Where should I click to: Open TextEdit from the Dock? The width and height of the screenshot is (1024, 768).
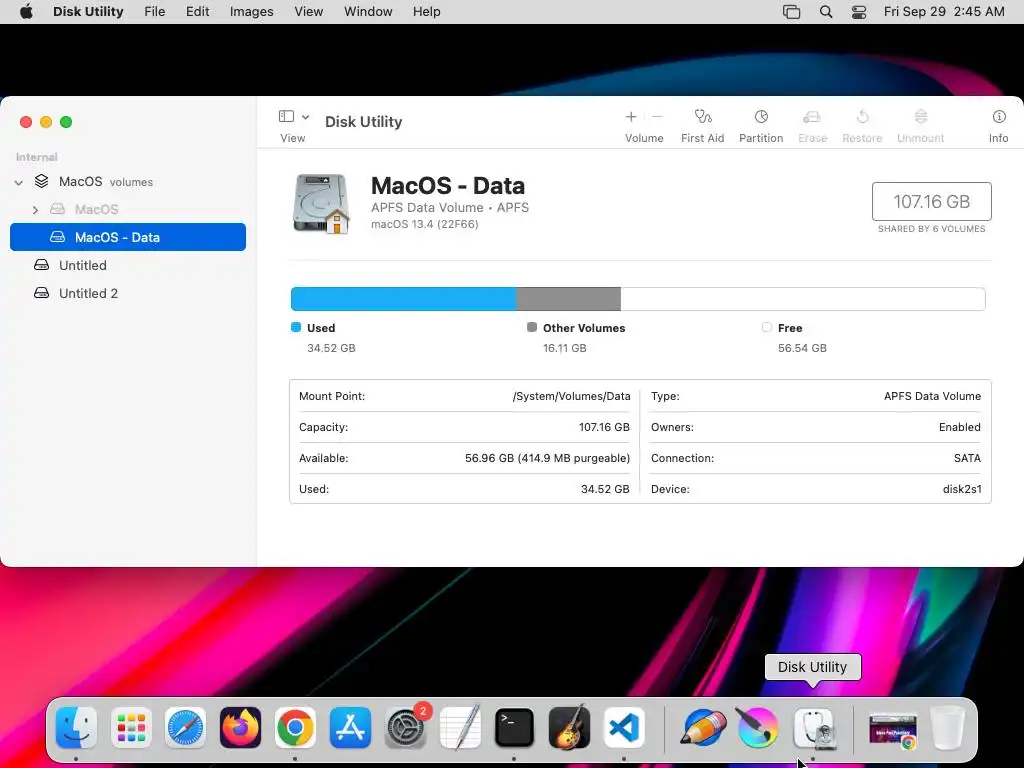(460, 728)
